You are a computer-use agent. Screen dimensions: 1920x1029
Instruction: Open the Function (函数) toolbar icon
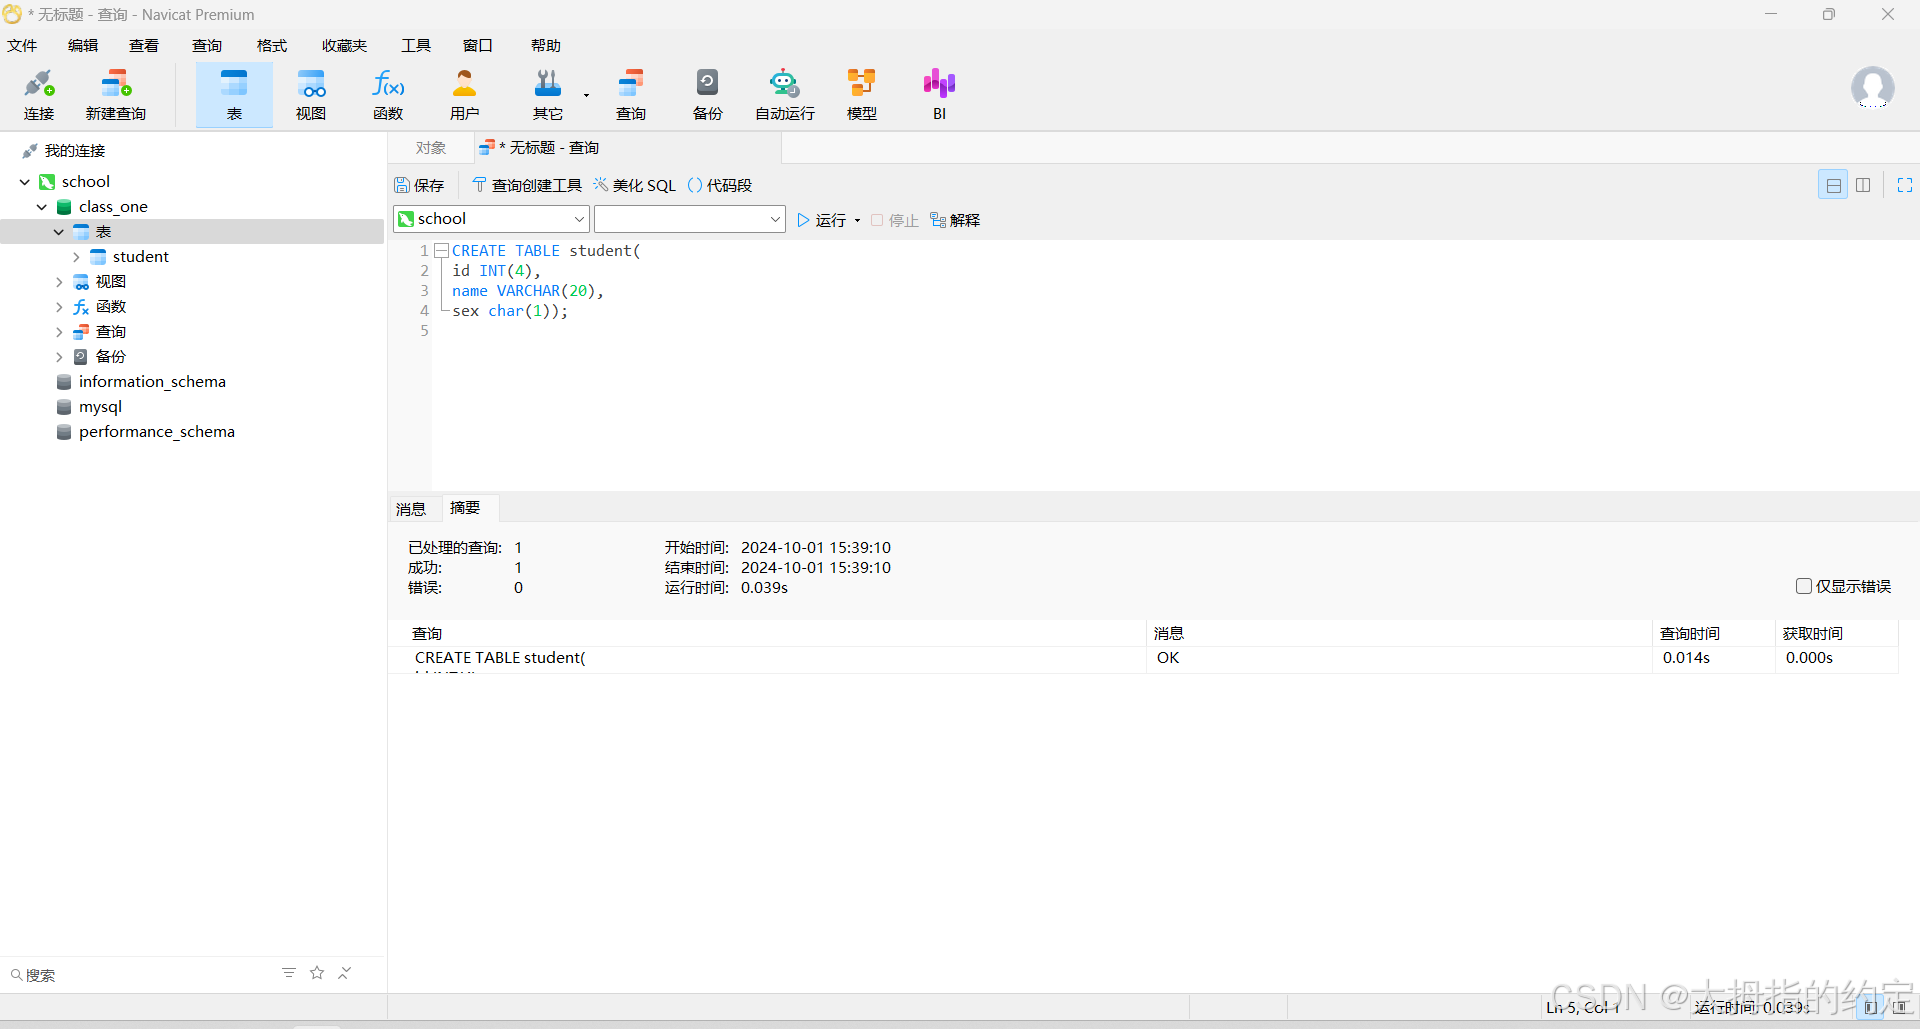388,95
